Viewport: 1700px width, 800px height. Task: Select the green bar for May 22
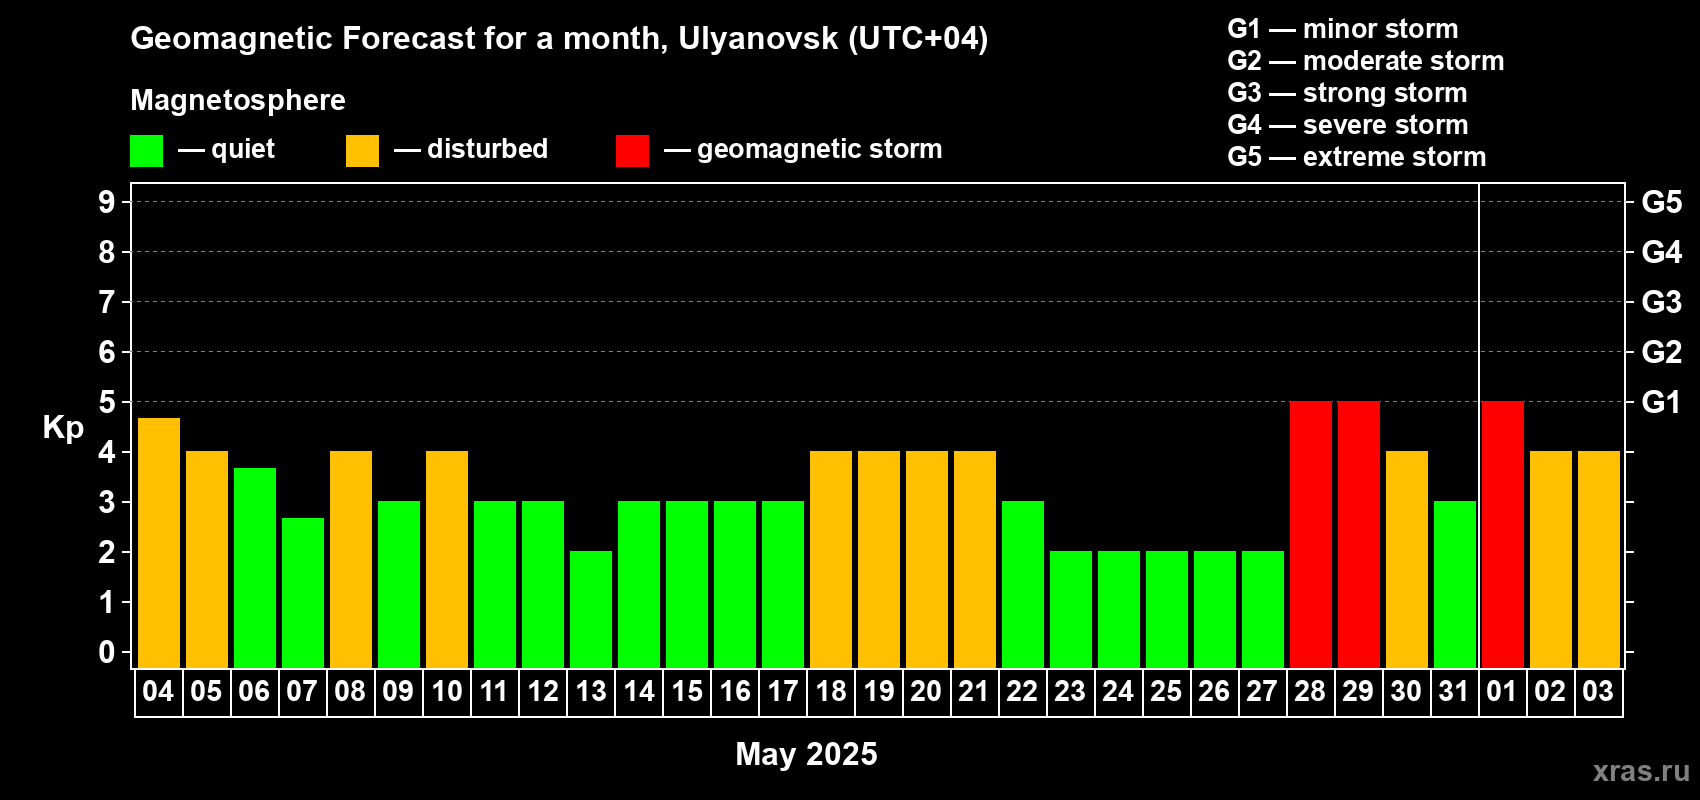[1023, 585]
